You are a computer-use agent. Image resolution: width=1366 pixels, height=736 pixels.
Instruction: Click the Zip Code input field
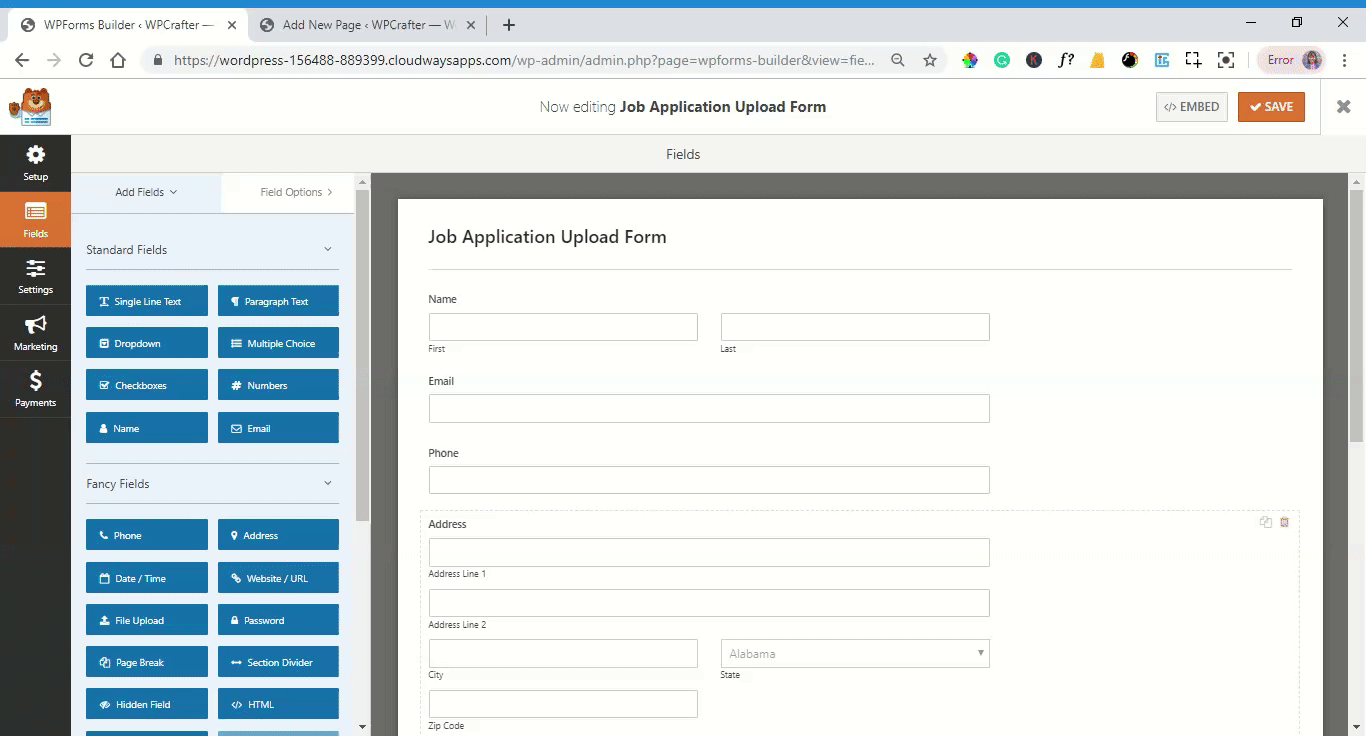(x=563, y=704)
